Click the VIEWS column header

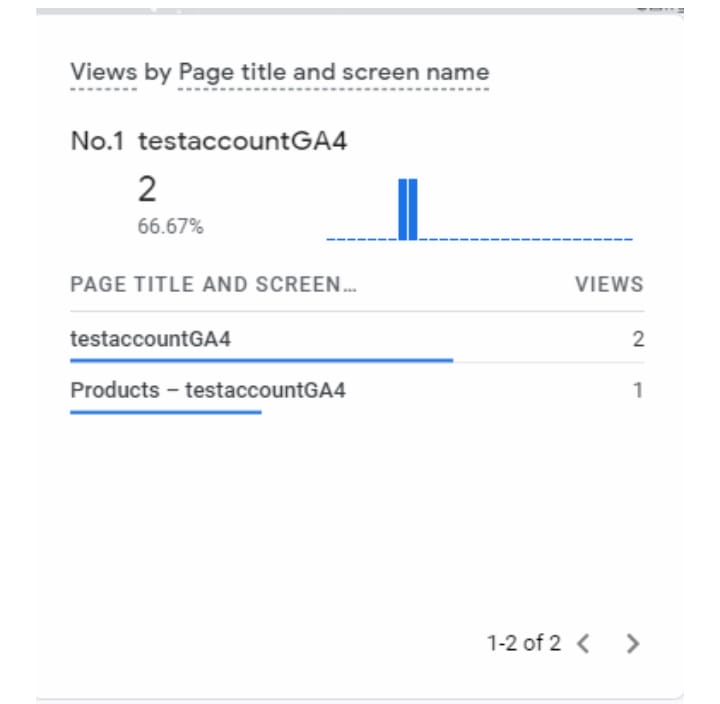(609, 284)
